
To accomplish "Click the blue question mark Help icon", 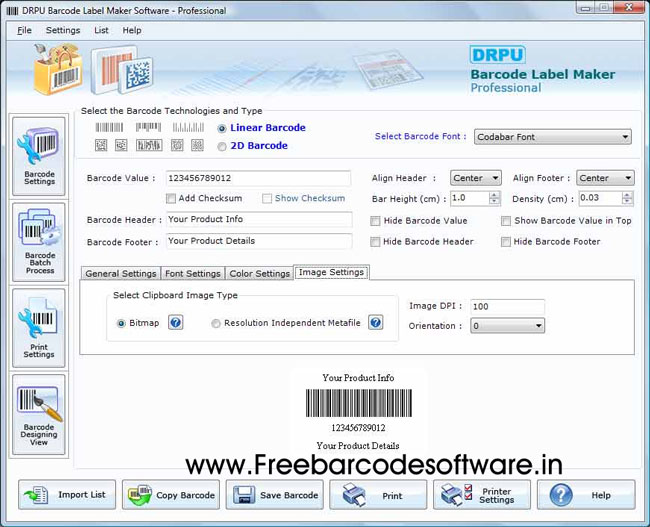I will point(561,495).
